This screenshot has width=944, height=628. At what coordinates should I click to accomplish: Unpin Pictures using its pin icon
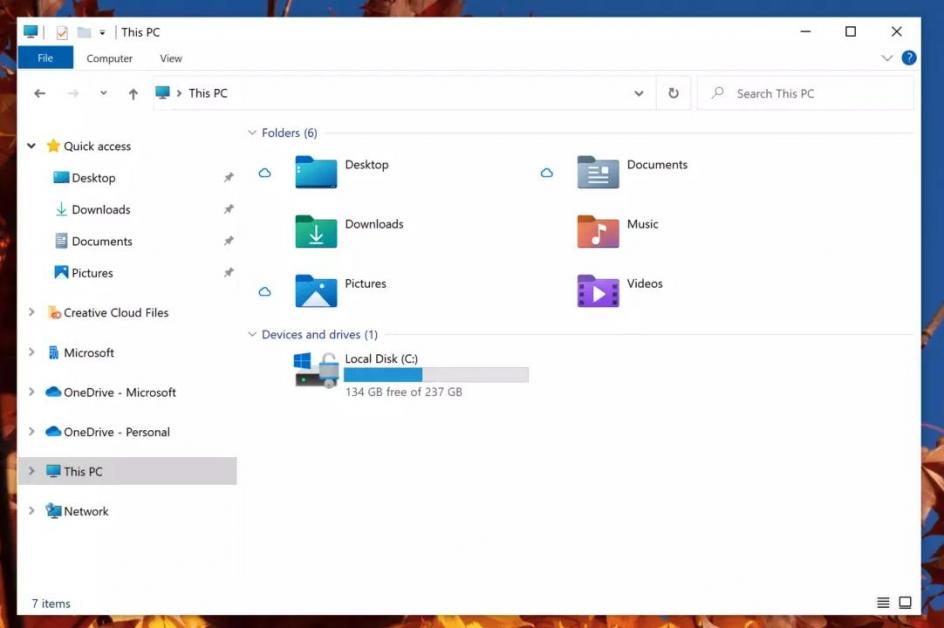[x=228, y=273]
